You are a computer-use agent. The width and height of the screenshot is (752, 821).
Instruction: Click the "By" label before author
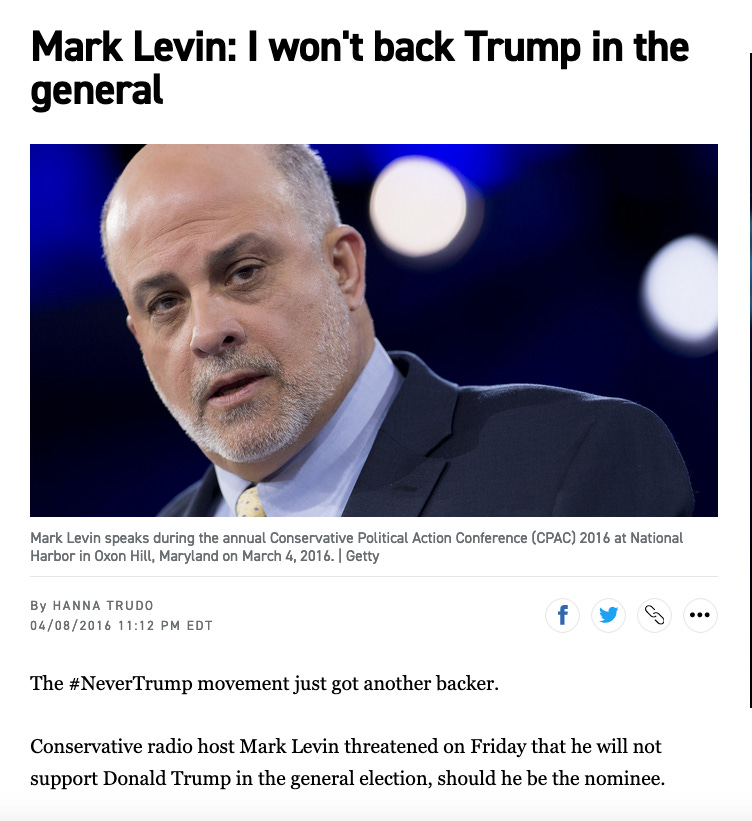click(x=38, y=606)
